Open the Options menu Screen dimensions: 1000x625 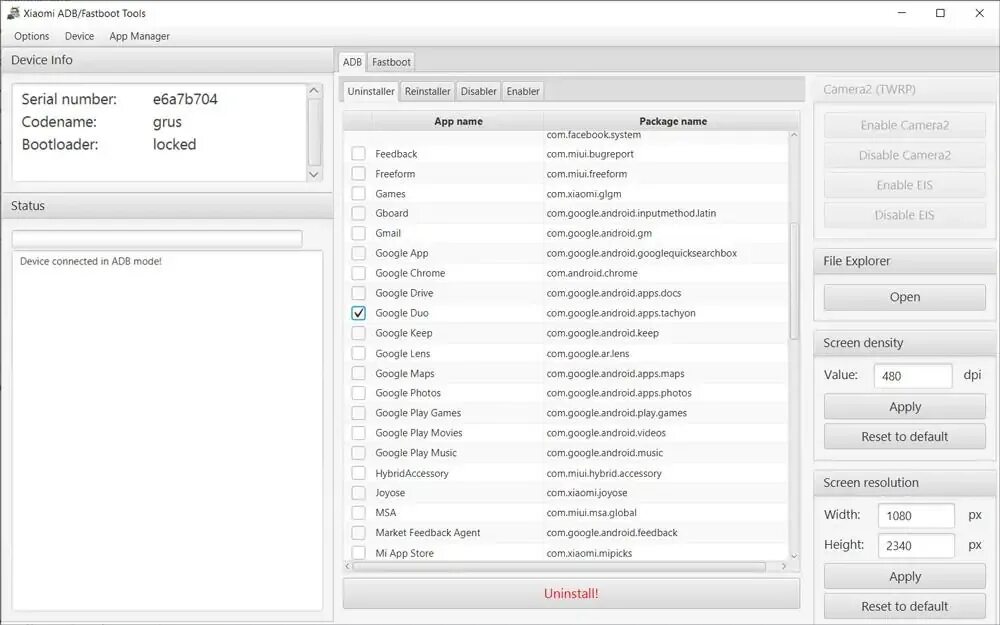point(31,36)
